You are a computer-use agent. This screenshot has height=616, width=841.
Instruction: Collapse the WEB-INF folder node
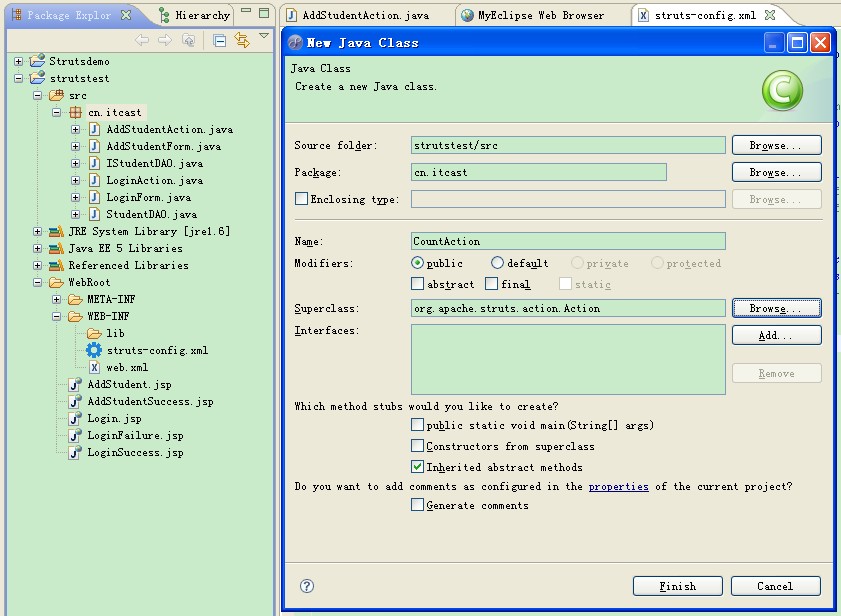(x=56, y=317)
